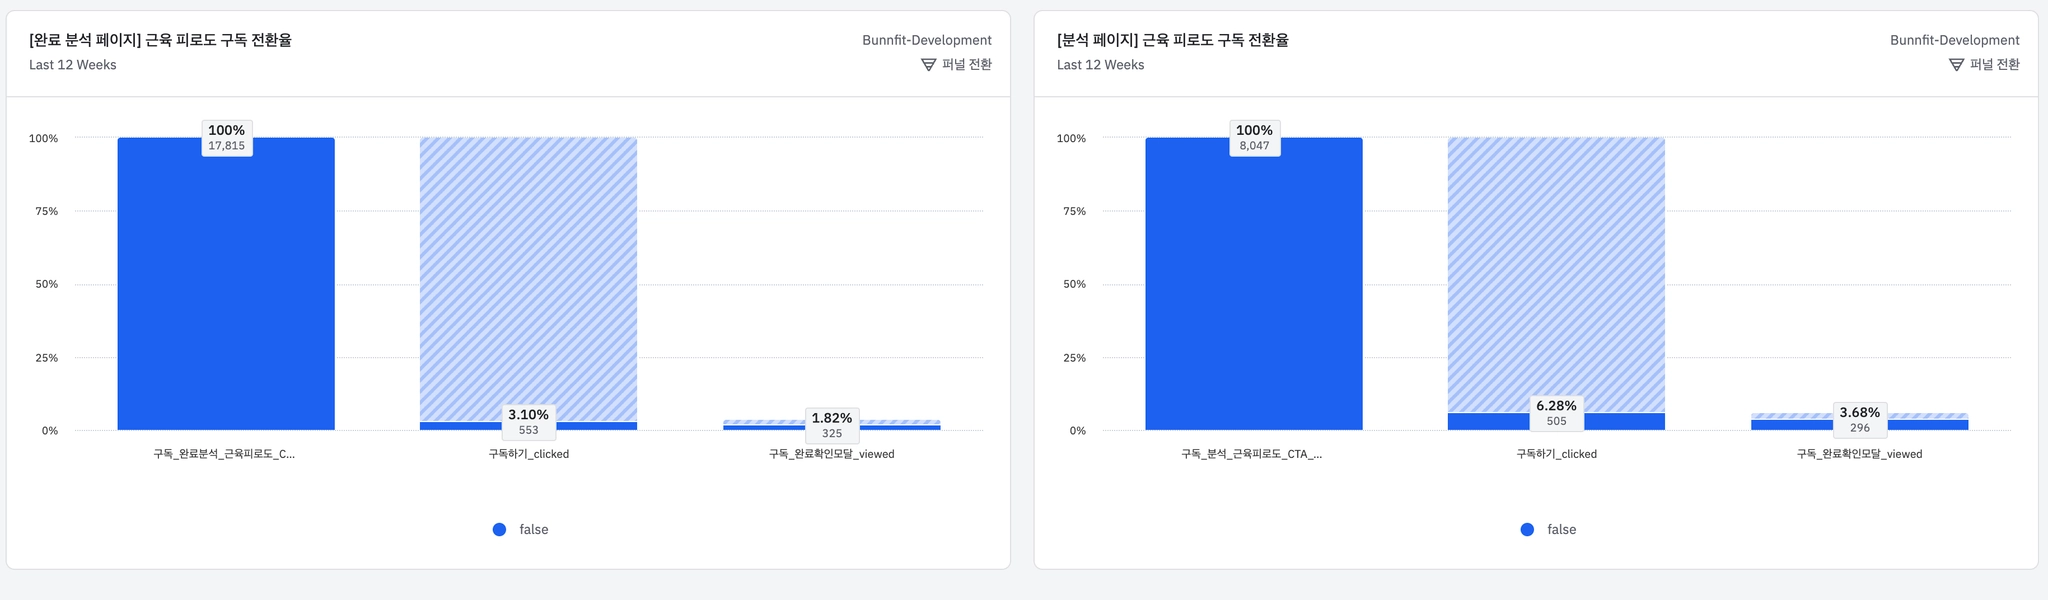
Task: Click the blue legend dot in the left chart
Action: [500, 530]
